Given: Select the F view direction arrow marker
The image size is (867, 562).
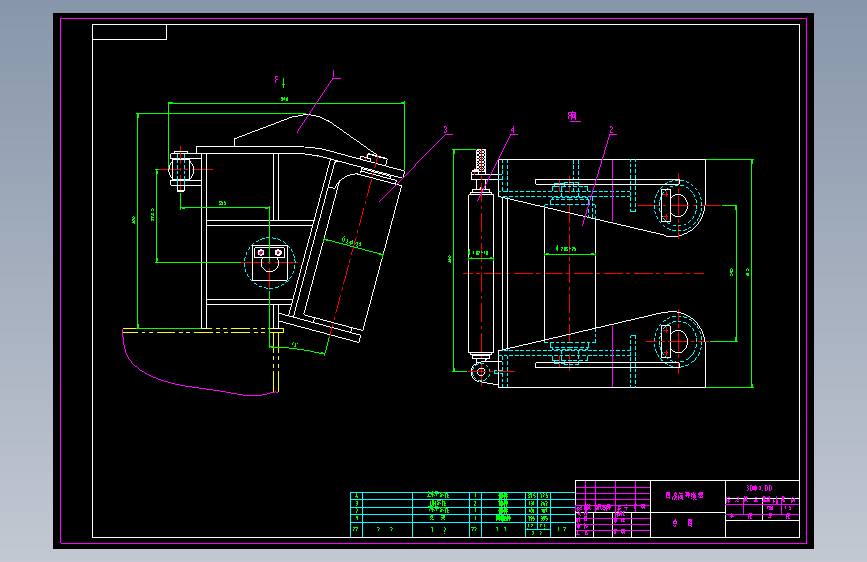Looking at the screenshot, I should click(x=280, y=81).
